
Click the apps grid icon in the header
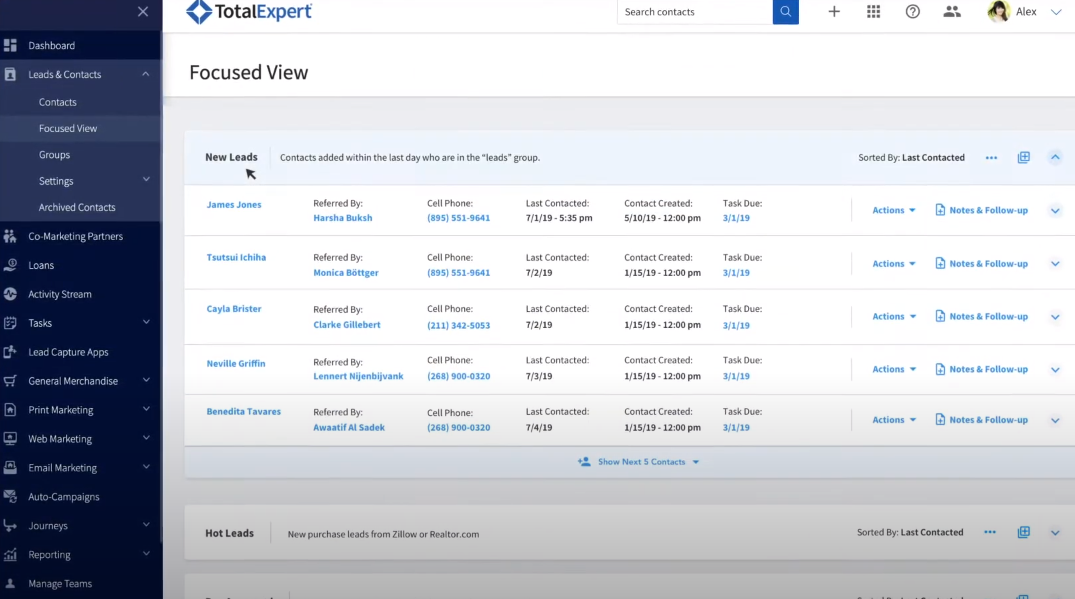[x=873, y=11]
